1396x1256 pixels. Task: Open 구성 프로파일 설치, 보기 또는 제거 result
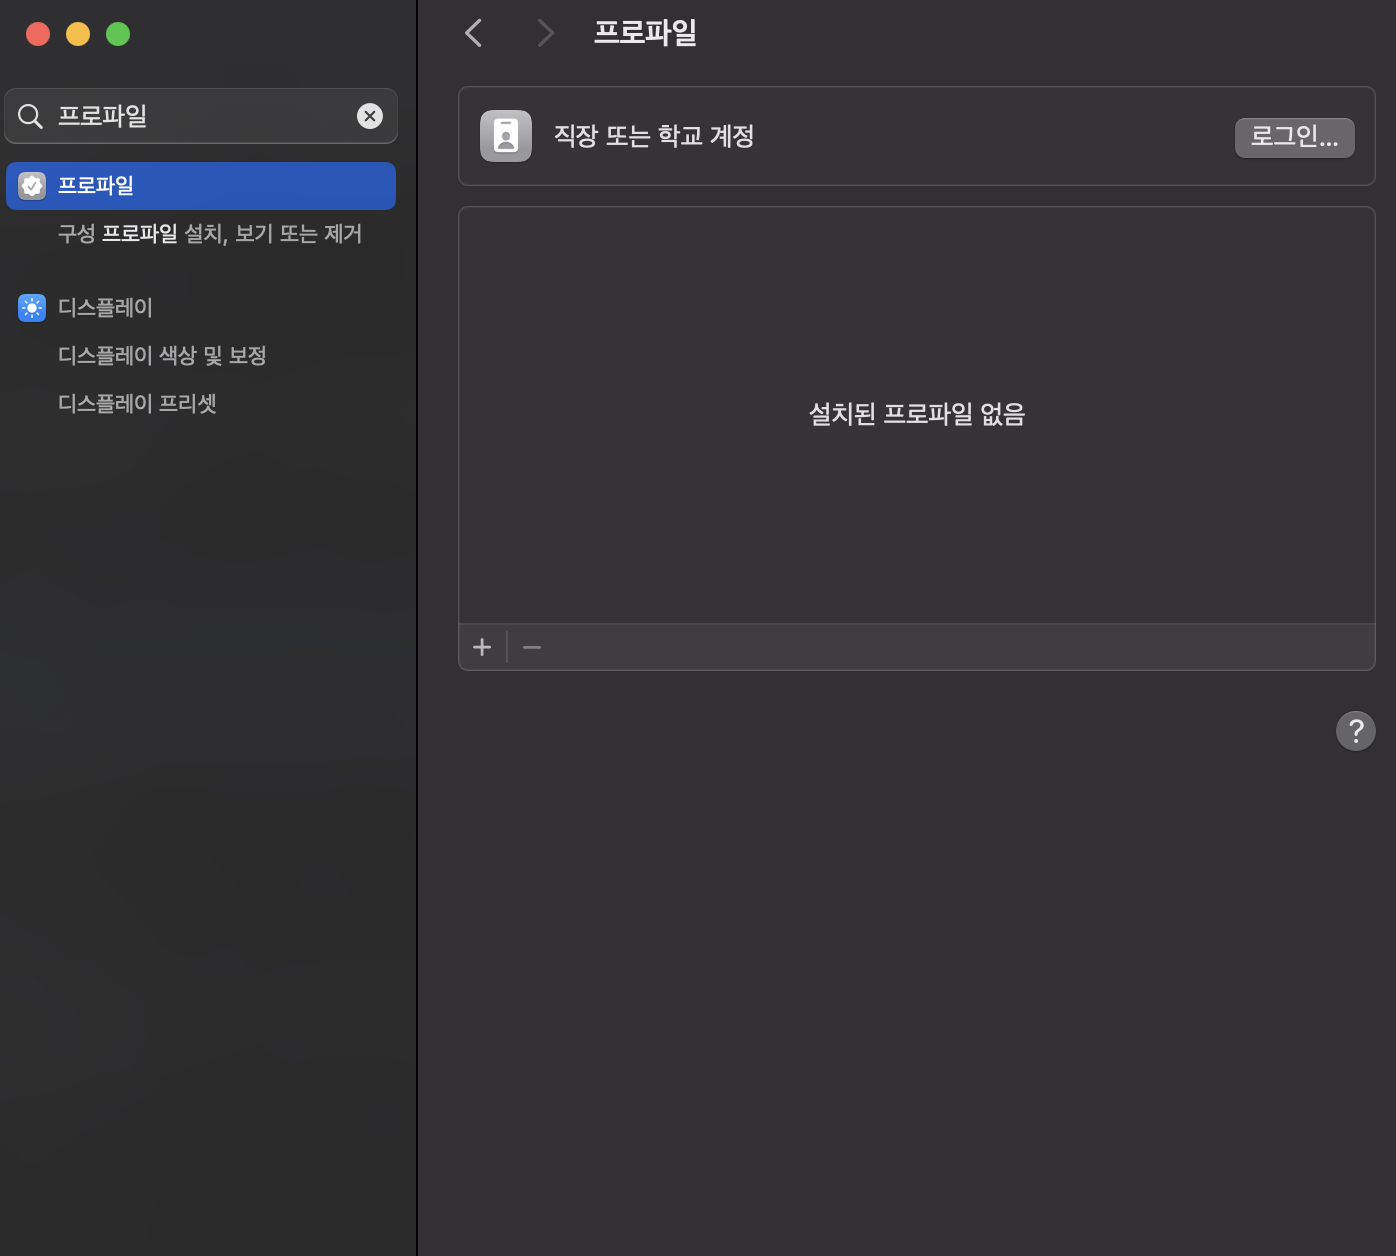[x=210, y=234]
